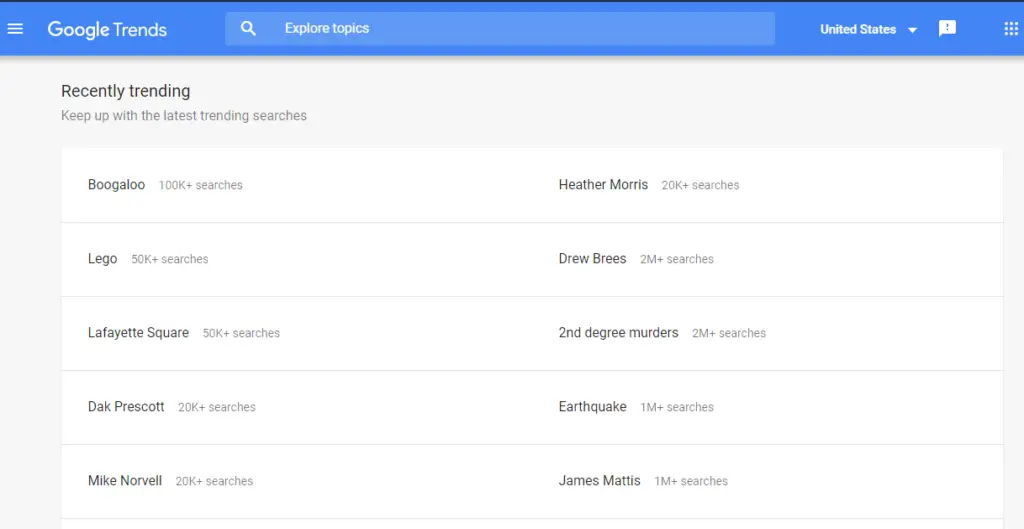
Task: Open the Earthquake trending search
Action: coord(592,406)
